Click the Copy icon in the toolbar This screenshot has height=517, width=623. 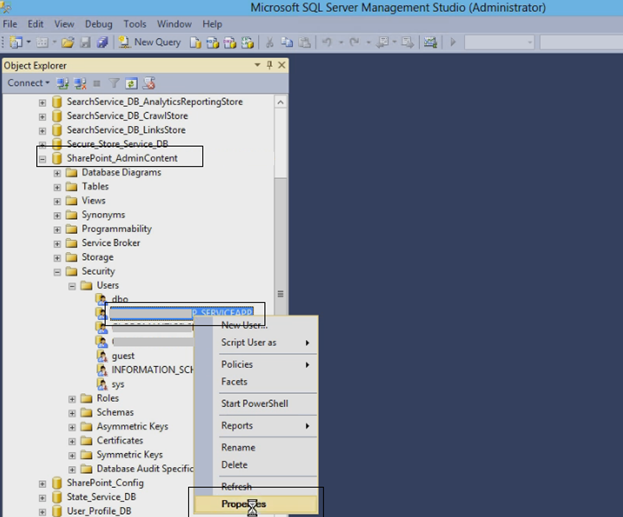coord(287,42)
